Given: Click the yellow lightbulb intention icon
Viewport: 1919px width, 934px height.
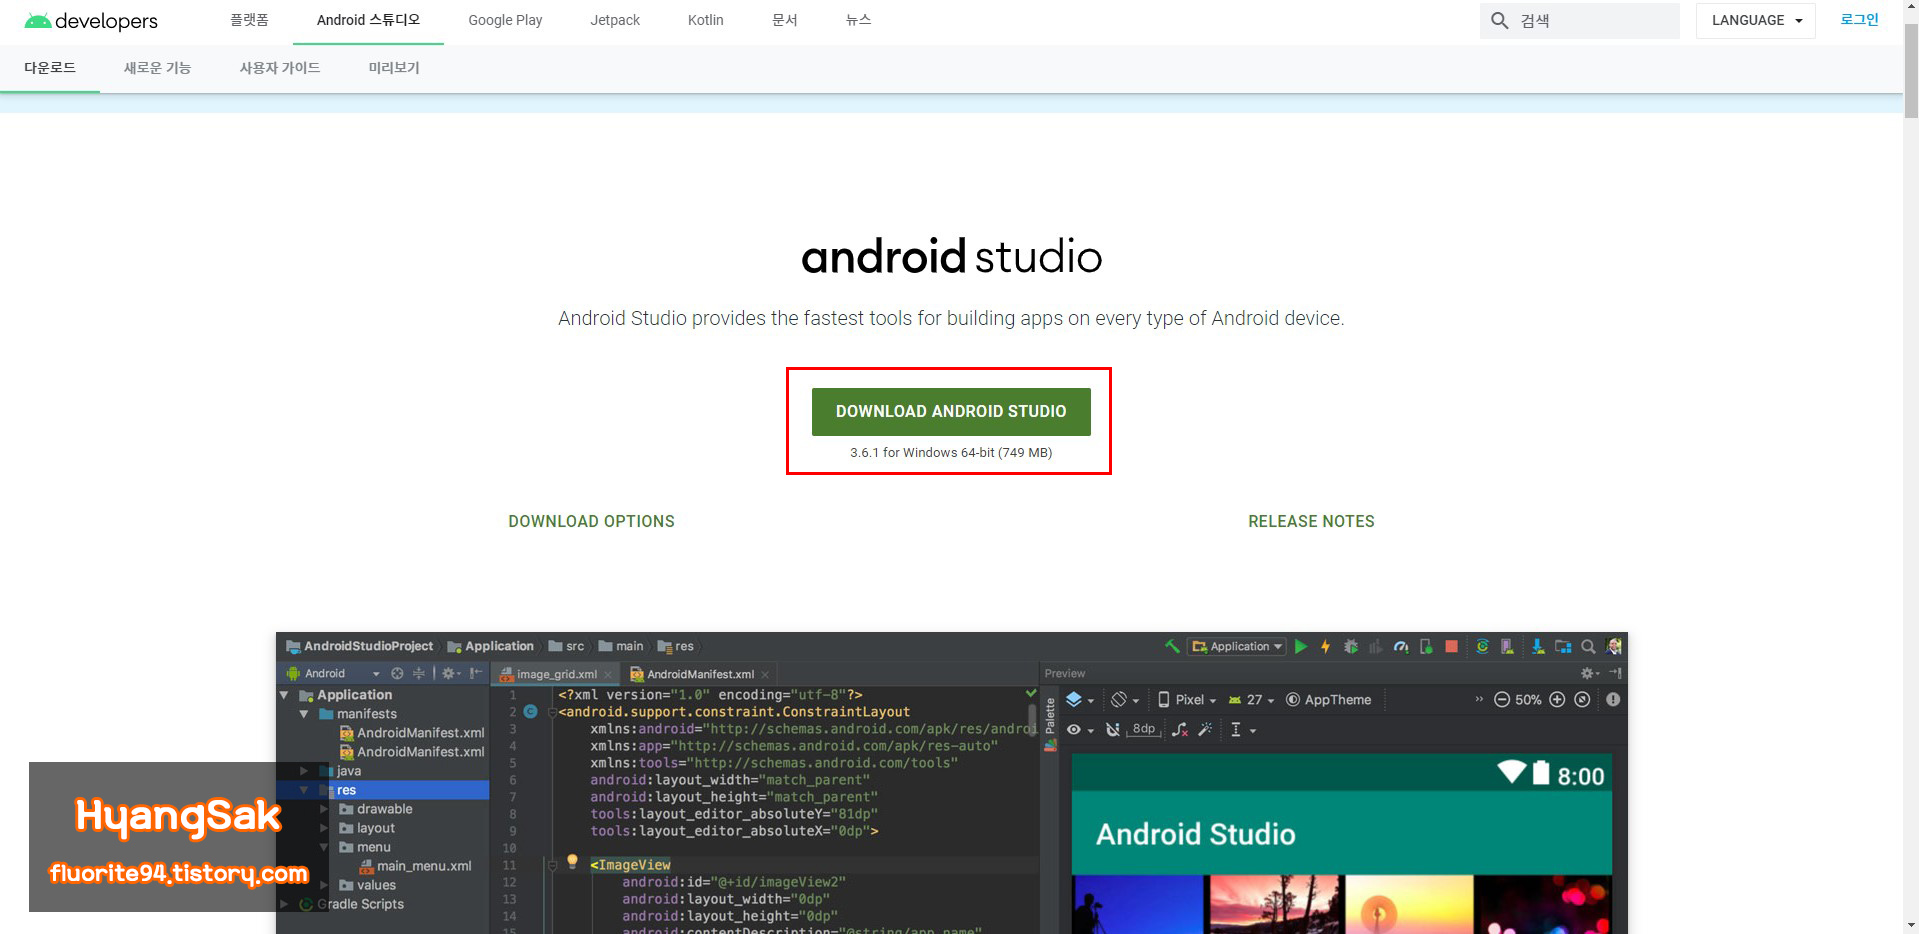Looking at the screenshot, I should click(x=573, y=861).
